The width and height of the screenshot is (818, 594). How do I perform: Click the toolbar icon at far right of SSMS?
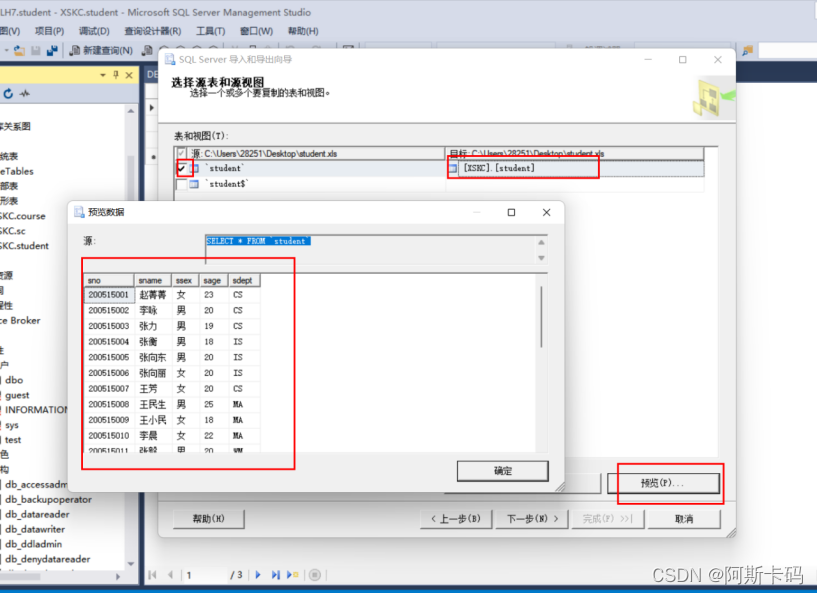point(748,51)
